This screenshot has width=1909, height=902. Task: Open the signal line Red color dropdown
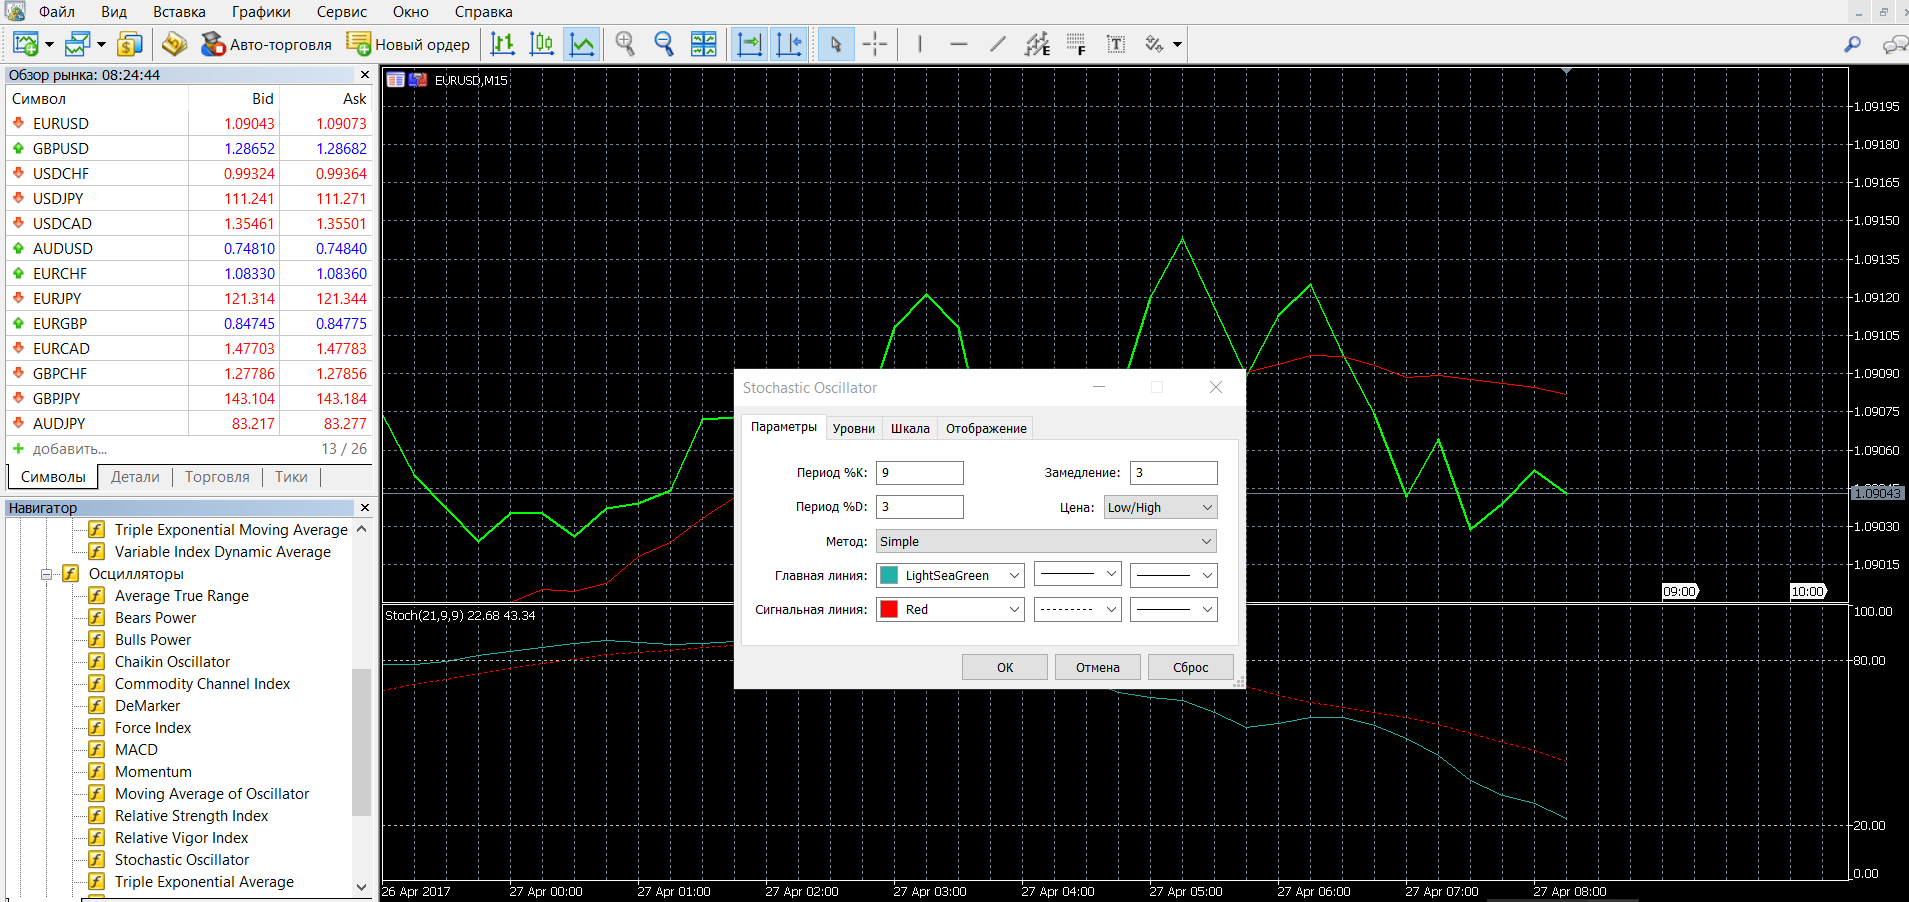tap(950, 609)
